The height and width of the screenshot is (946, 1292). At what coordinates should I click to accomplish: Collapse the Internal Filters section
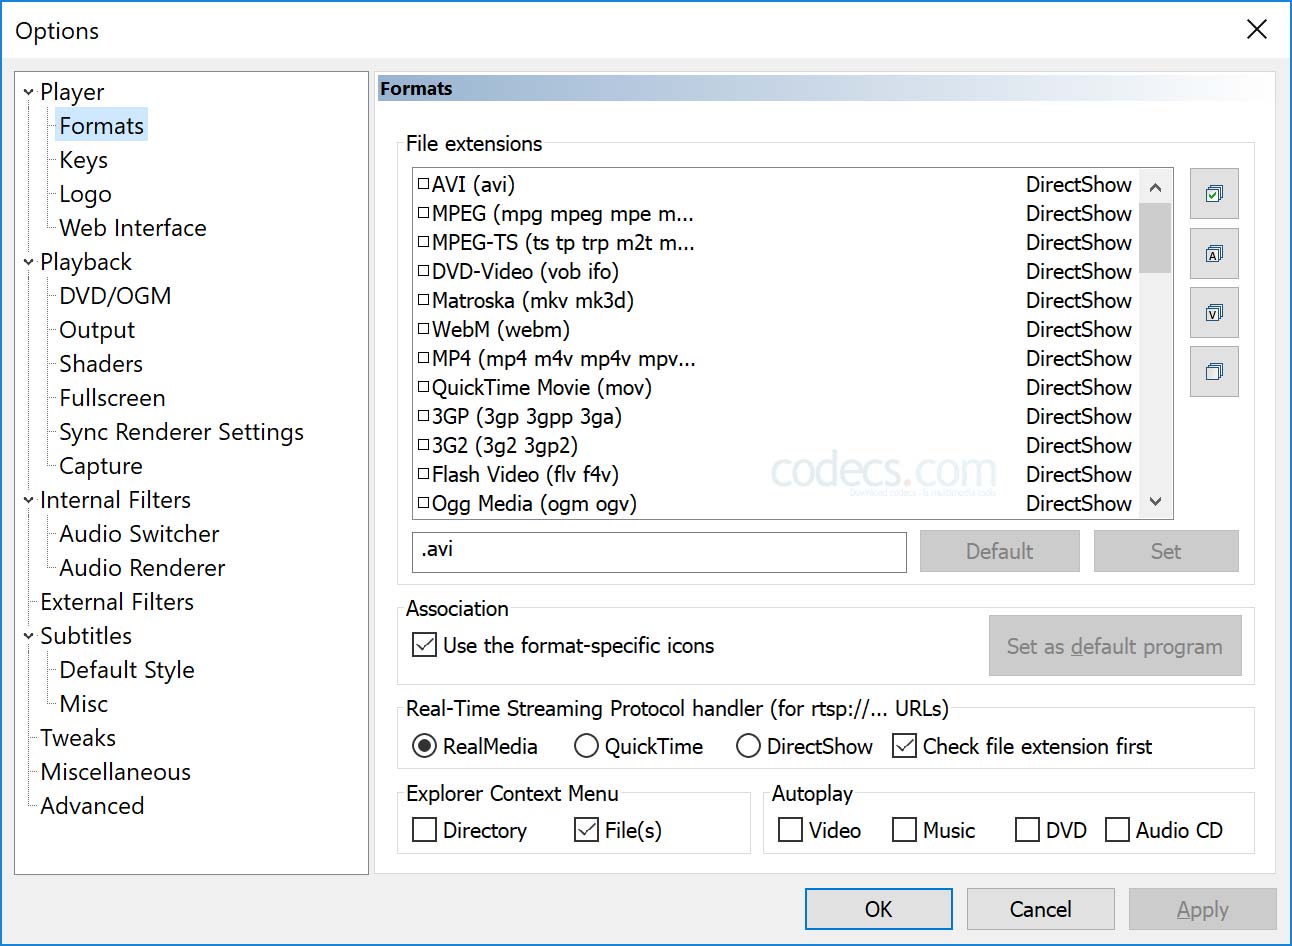[x=27, y=500]
